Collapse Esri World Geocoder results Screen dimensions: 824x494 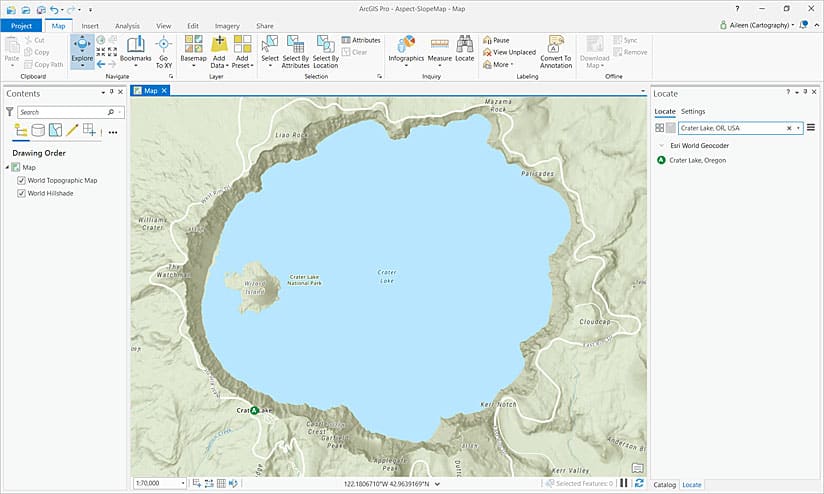661,146
